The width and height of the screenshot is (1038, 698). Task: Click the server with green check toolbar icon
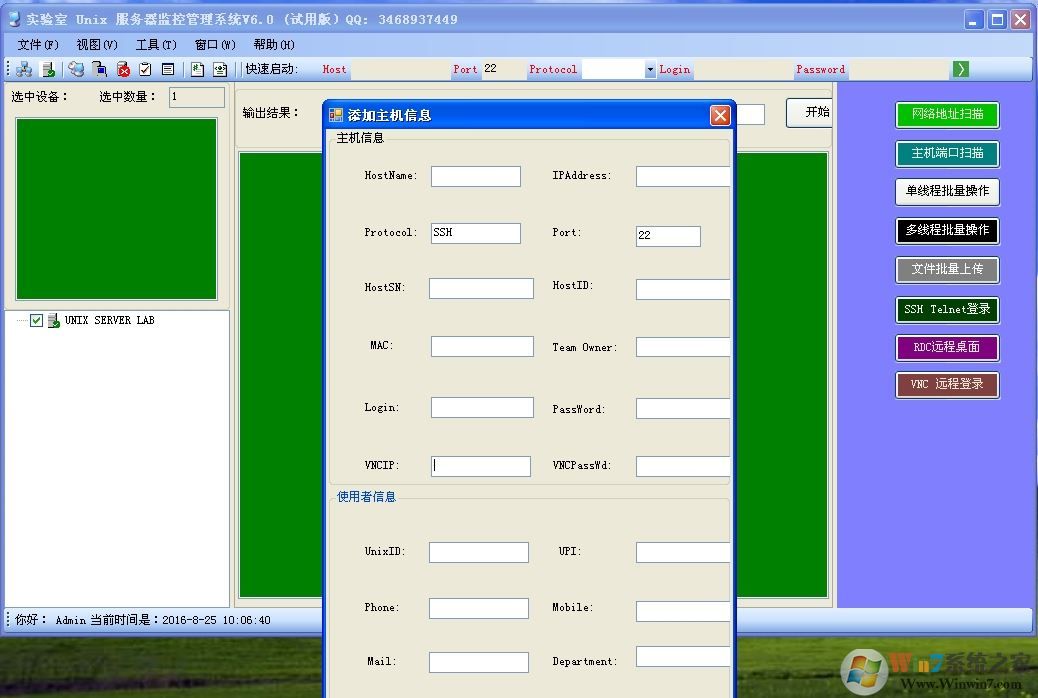tap(47, 69)
